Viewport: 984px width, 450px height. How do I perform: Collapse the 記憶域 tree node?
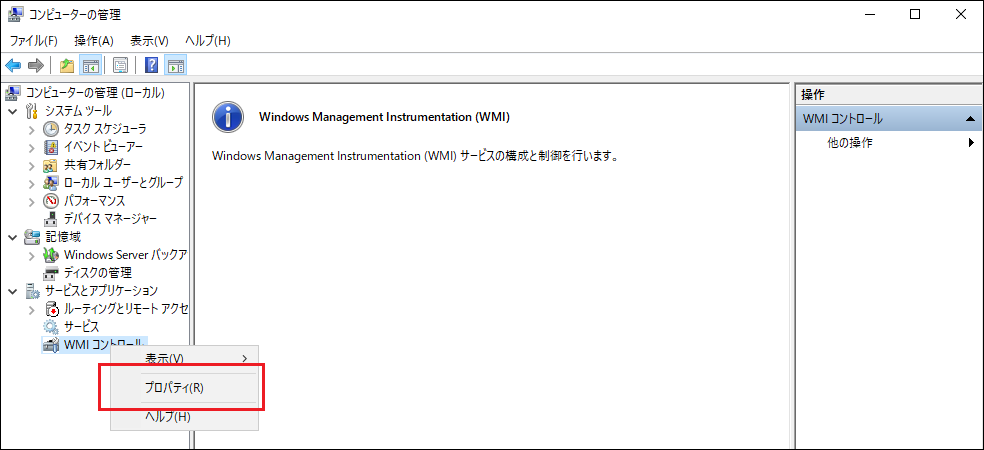(x=13, y=237)
